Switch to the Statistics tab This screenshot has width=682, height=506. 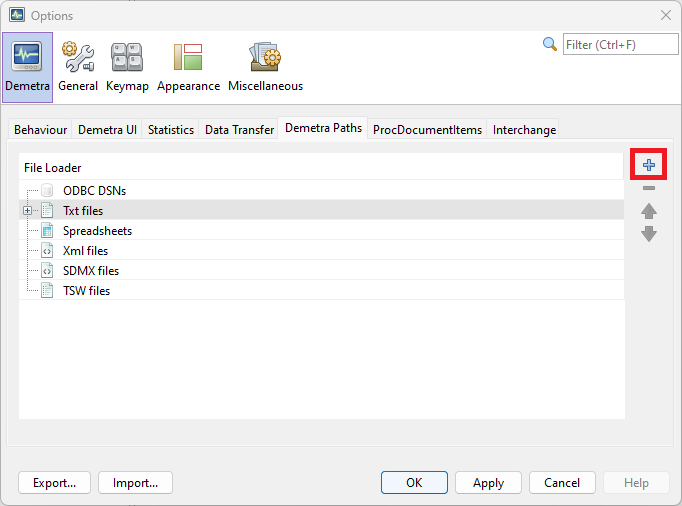coord(171,130)
